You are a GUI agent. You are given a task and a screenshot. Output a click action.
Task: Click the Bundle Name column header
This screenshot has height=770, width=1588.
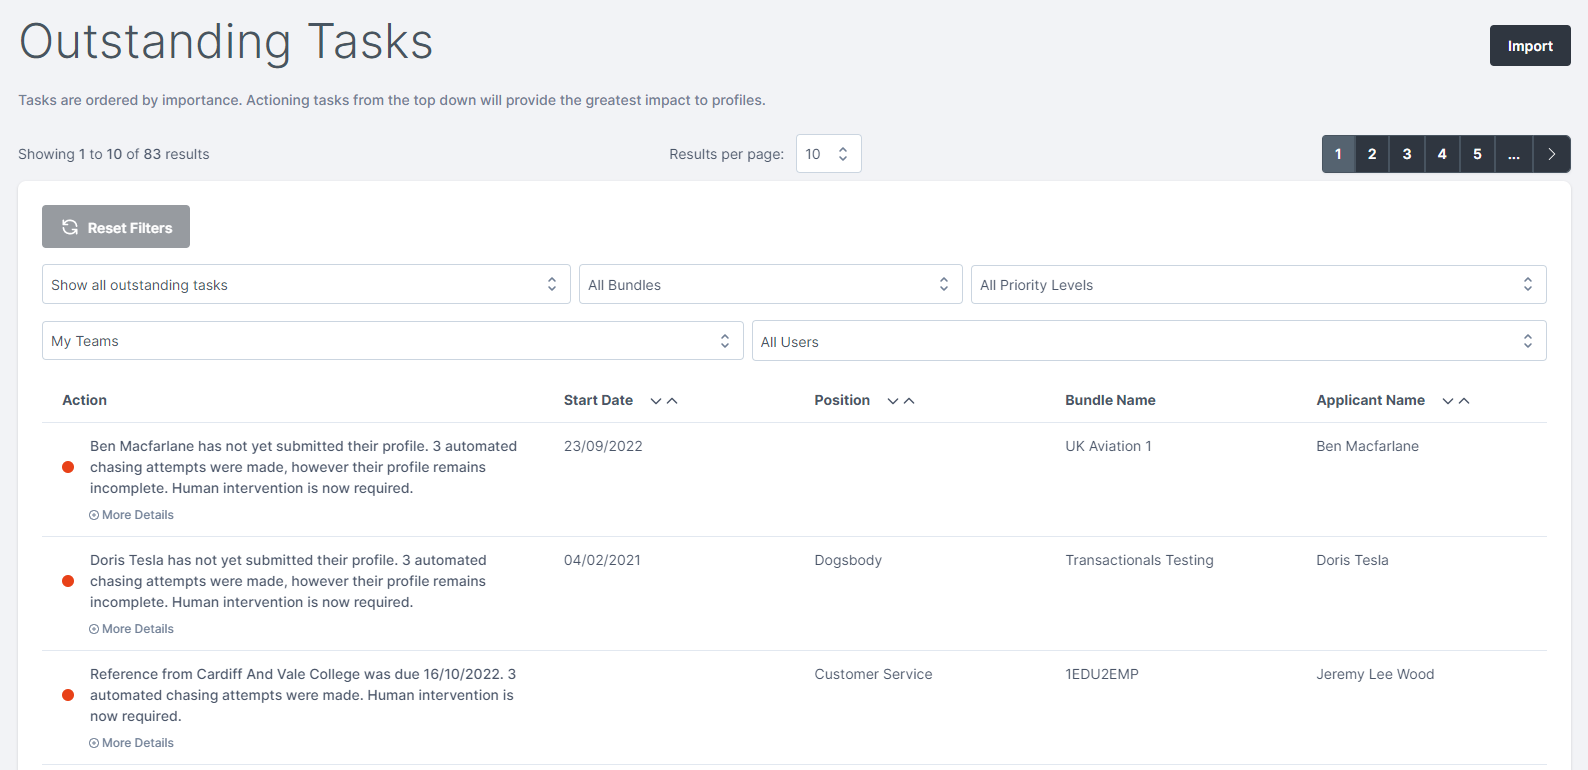1110,400
